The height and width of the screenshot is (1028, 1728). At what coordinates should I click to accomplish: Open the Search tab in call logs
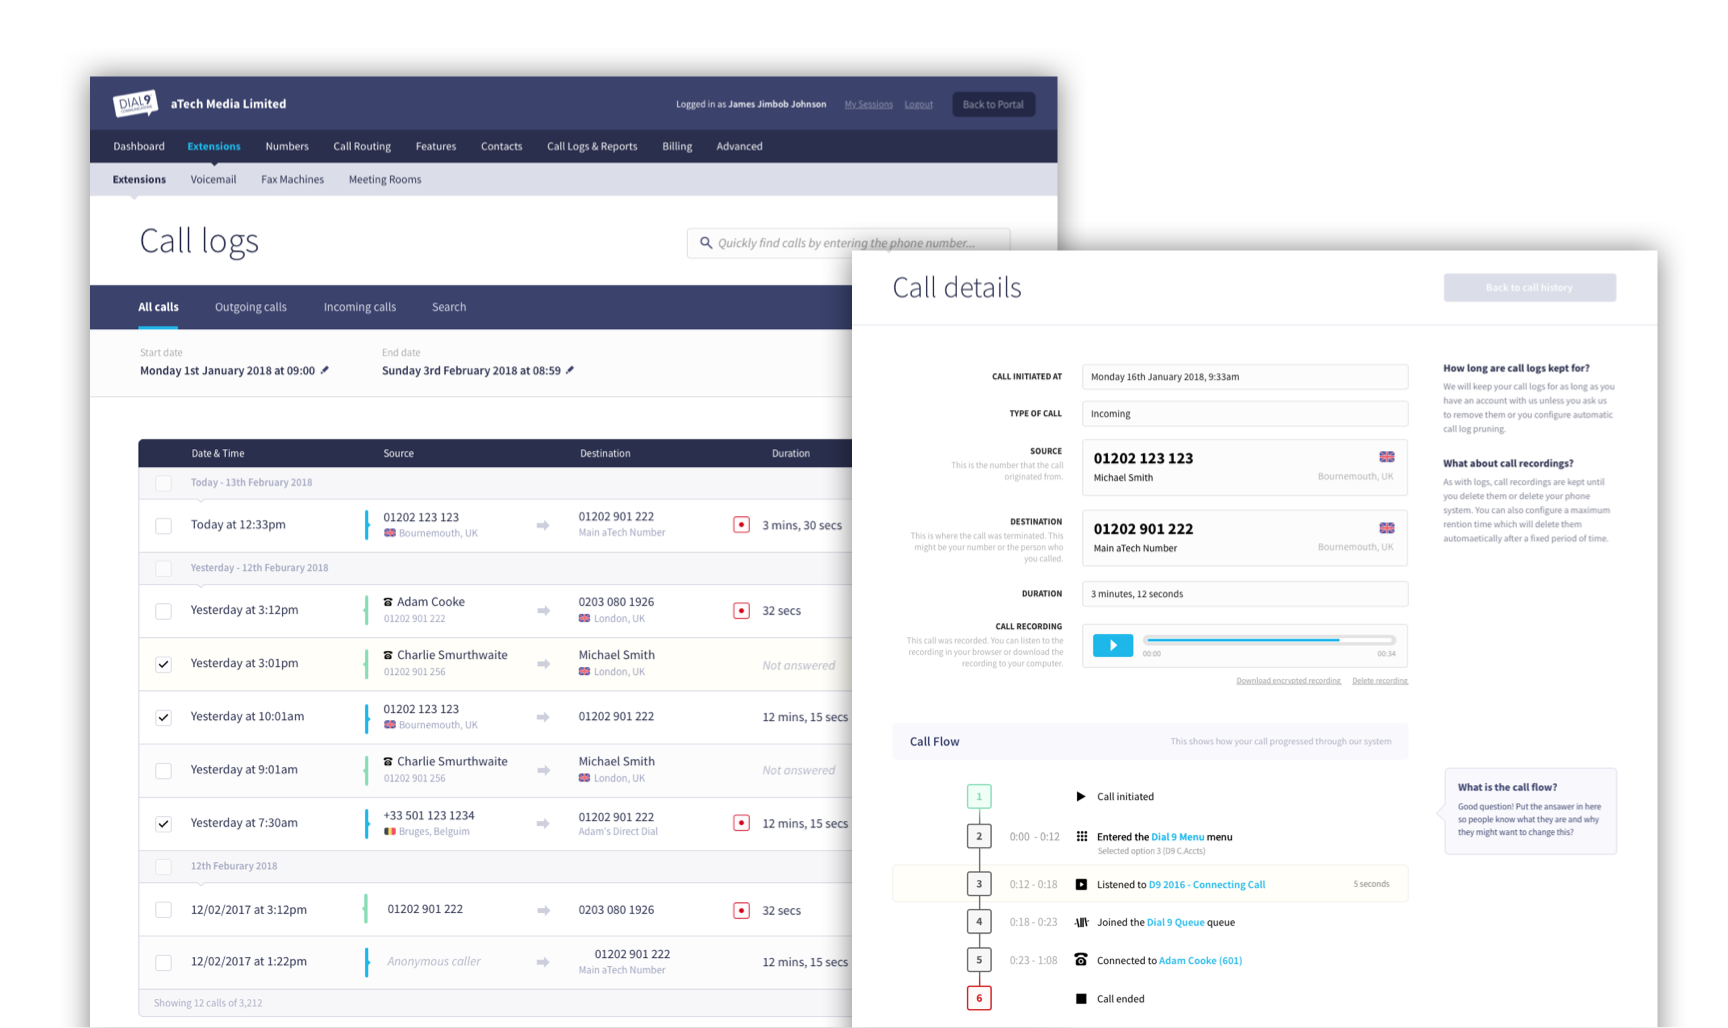point(449,307)
